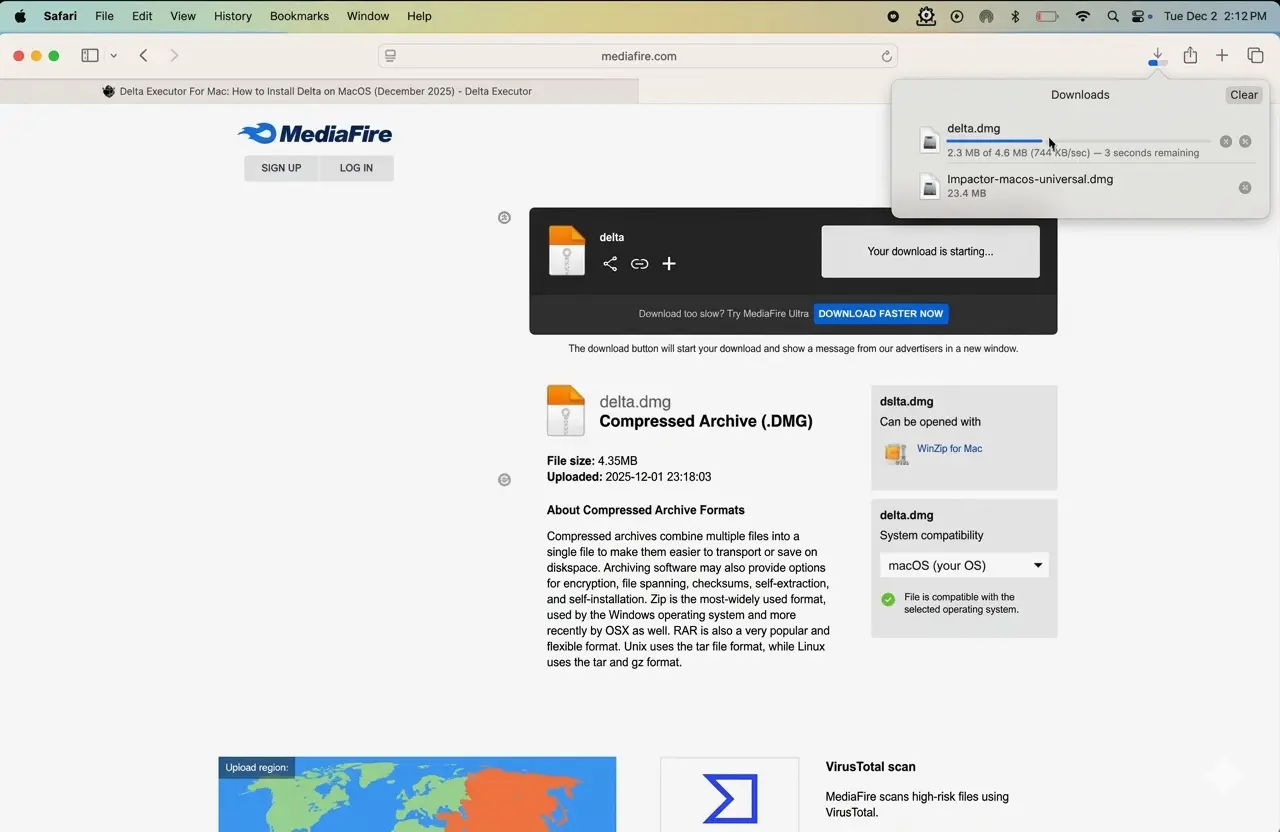Click the MediaFire logo
The image size is (1280, 832).
pyautogui.click(x=315, y=133)
